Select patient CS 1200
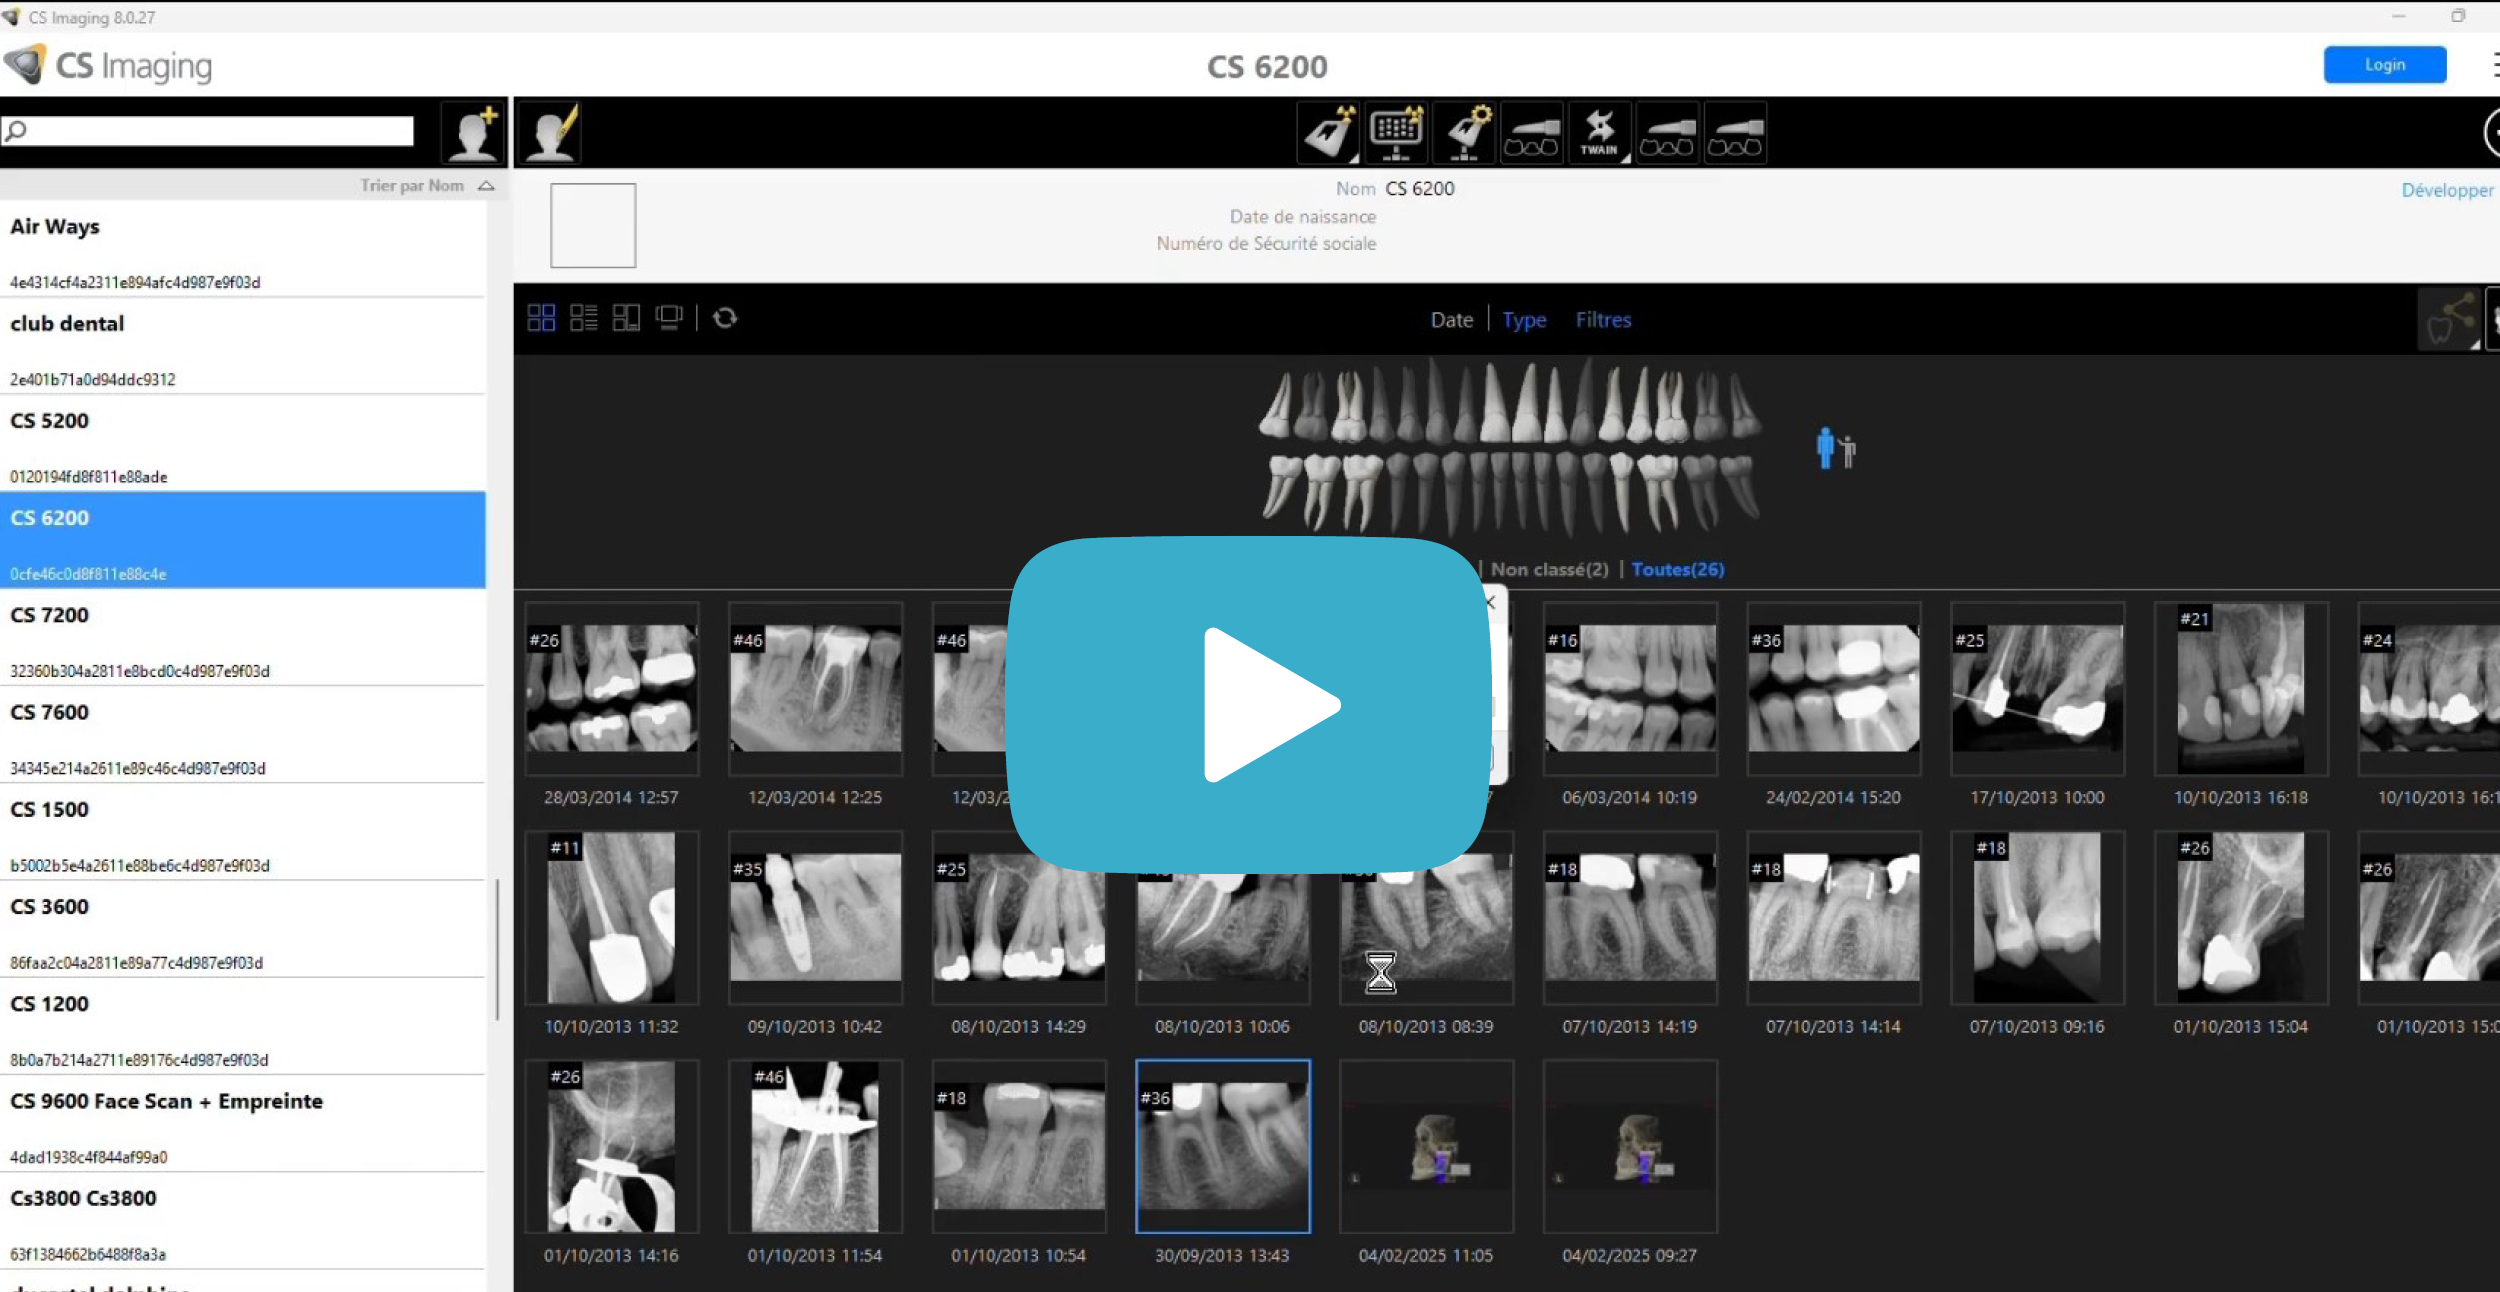2500x1292 pixels. 243,1025
